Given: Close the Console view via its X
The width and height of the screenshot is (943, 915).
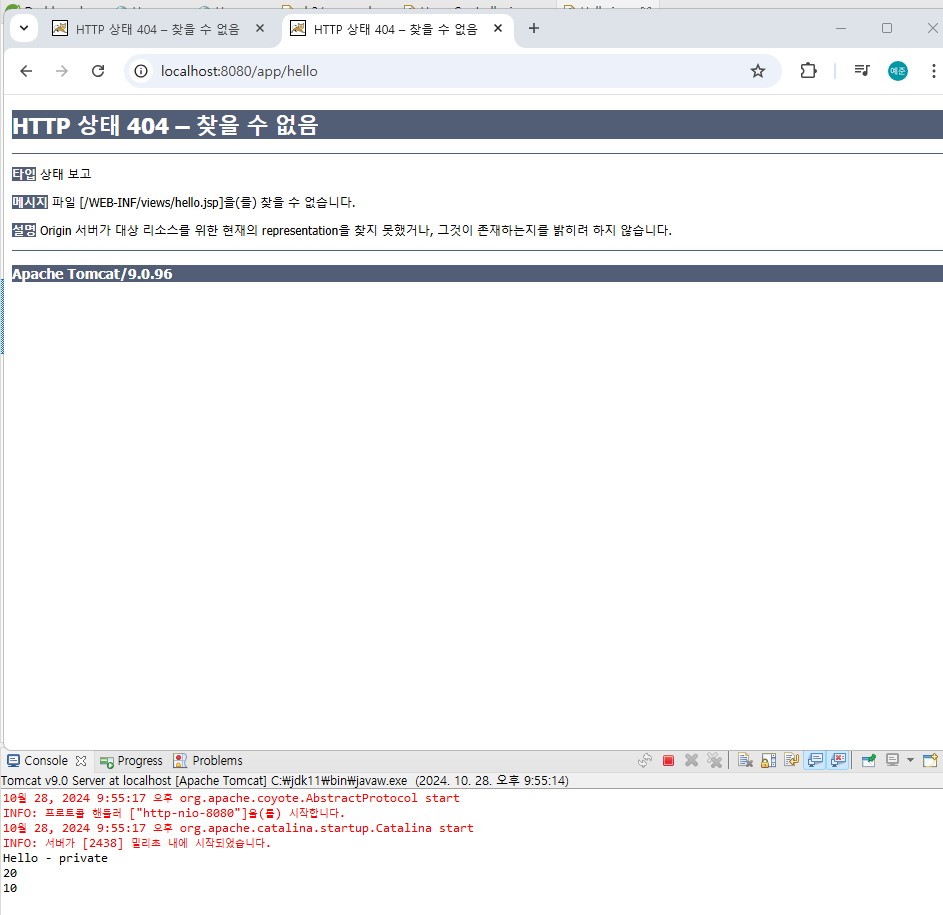Looking at the screenshot, I should click(81, 761).
